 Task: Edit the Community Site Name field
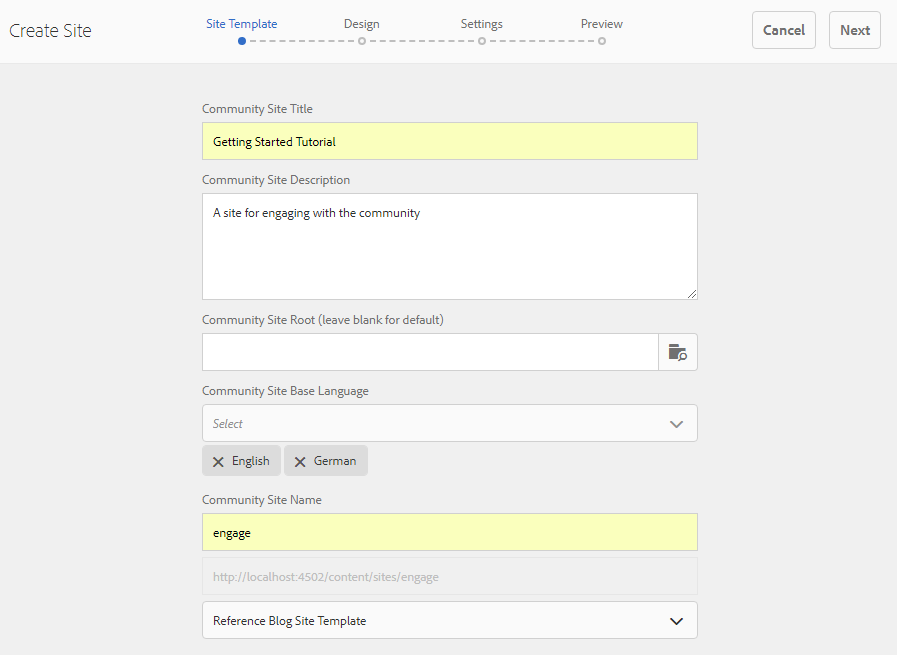[449, 532]
